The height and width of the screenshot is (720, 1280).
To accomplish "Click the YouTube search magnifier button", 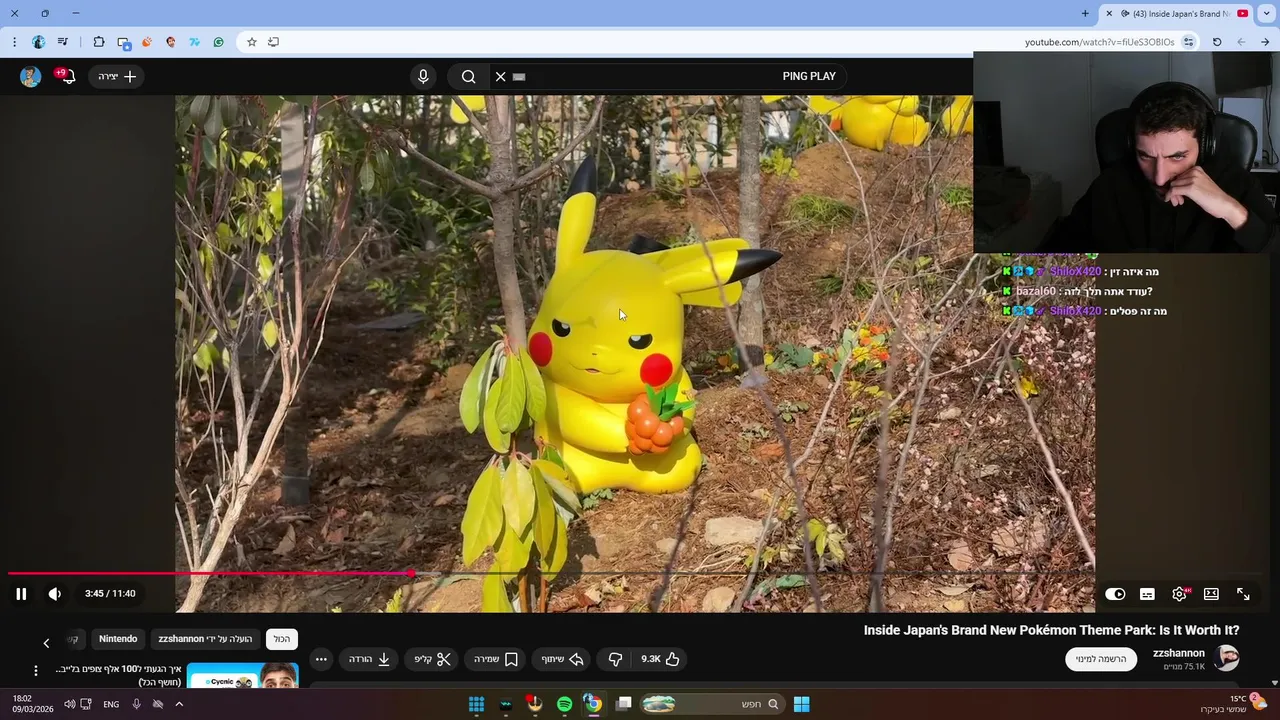I will click(x=468, y=76).
